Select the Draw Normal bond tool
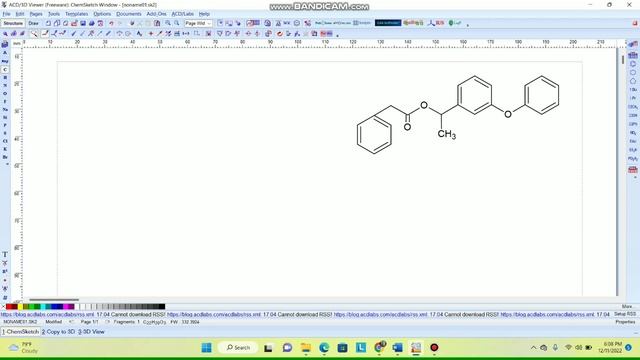640x360 pixels. coord(45,33)
